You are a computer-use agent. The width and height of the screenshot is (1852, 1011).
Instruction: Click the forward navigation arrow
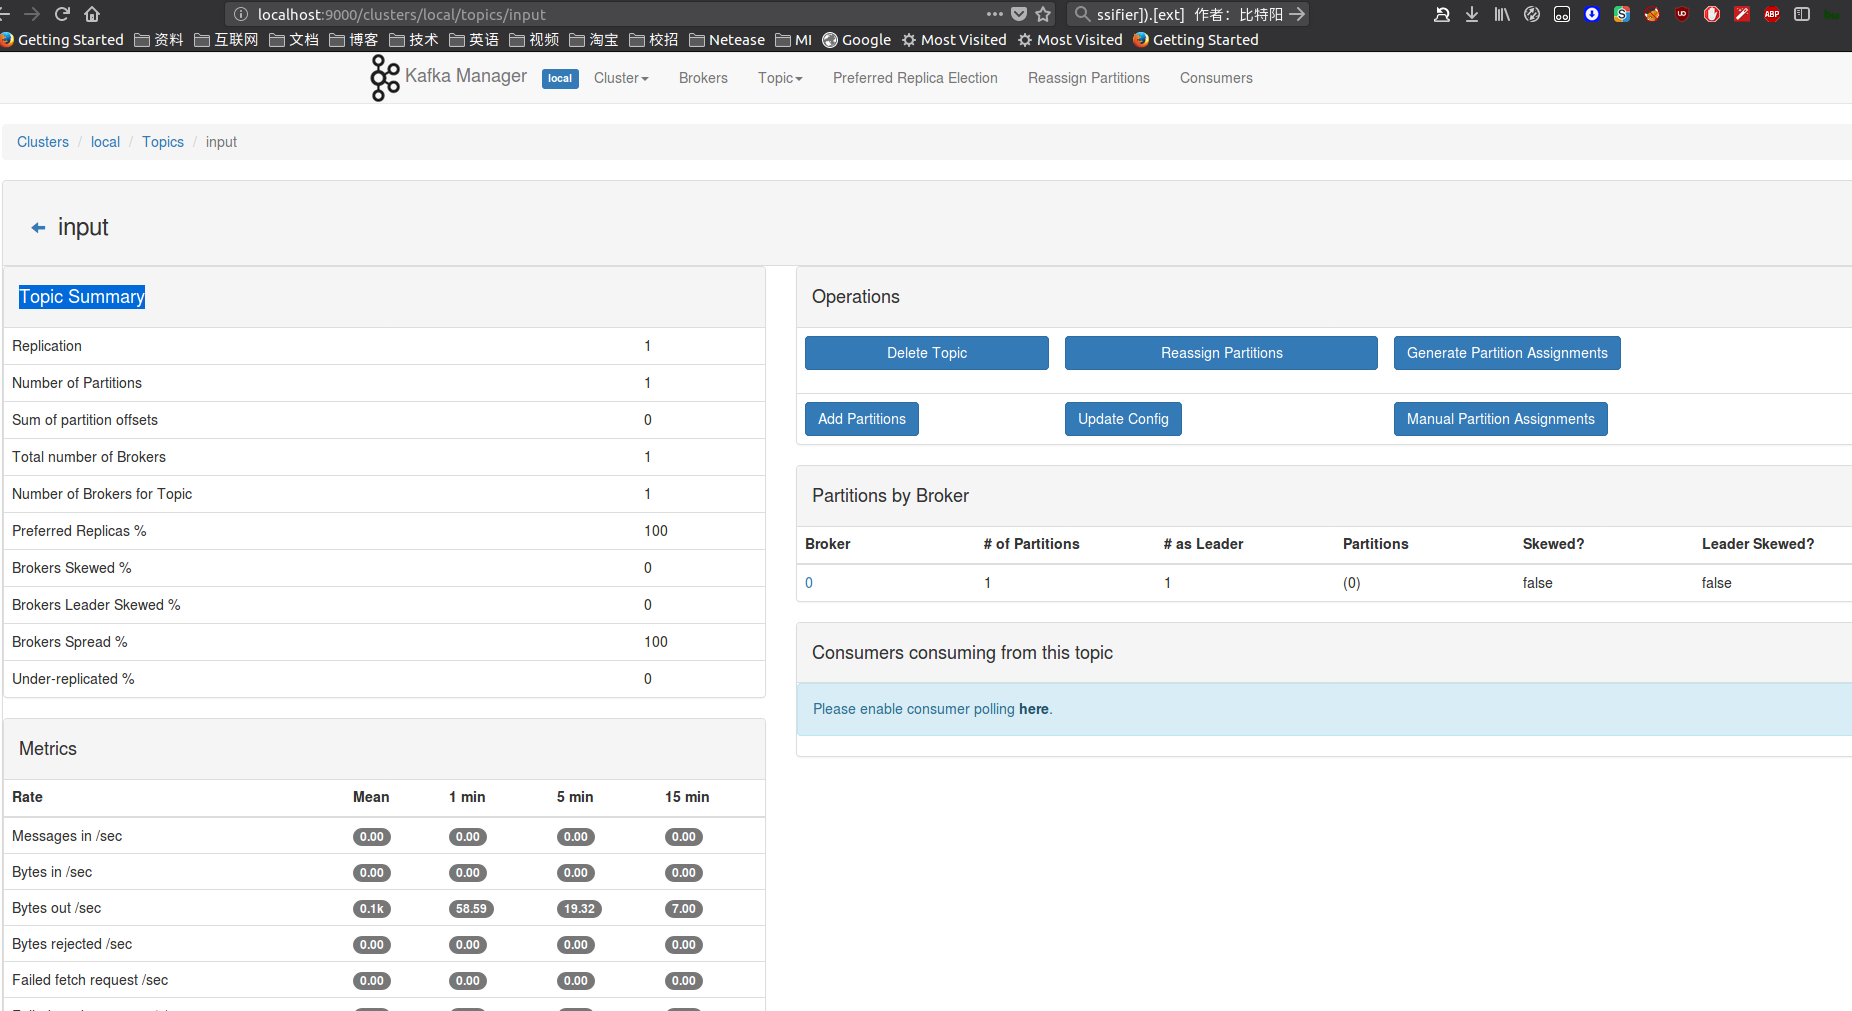(31, 14)
